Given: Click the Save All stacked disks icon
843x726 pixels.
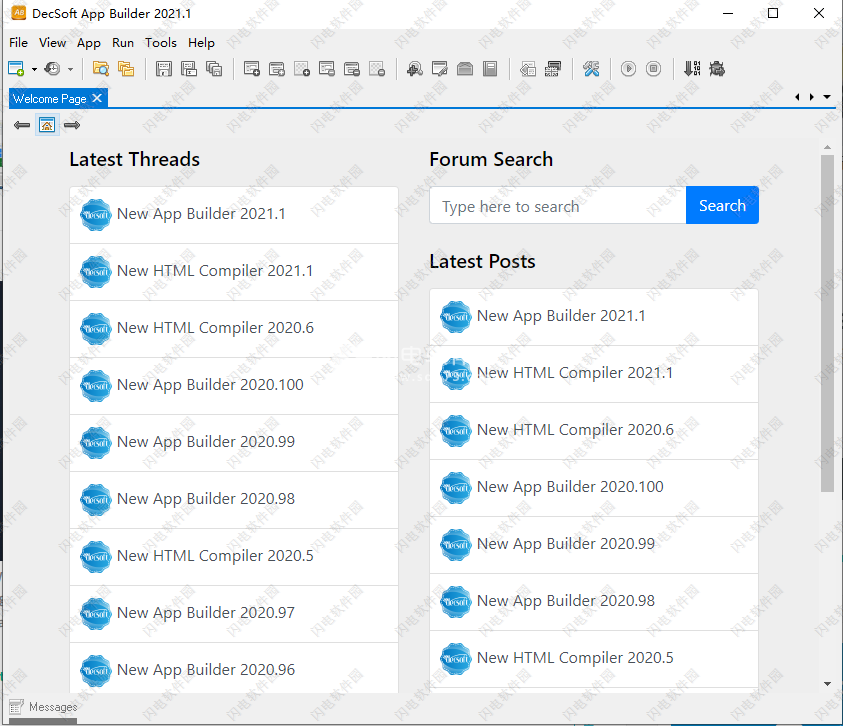Looking at the screenshot, I should [x=214, y=69].
